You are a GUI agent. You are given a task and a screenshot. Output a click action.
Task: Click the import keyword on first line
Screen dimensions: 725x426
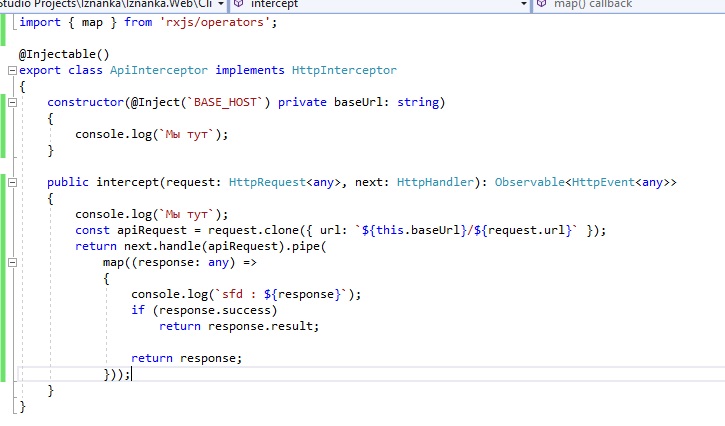coord(40,22)
